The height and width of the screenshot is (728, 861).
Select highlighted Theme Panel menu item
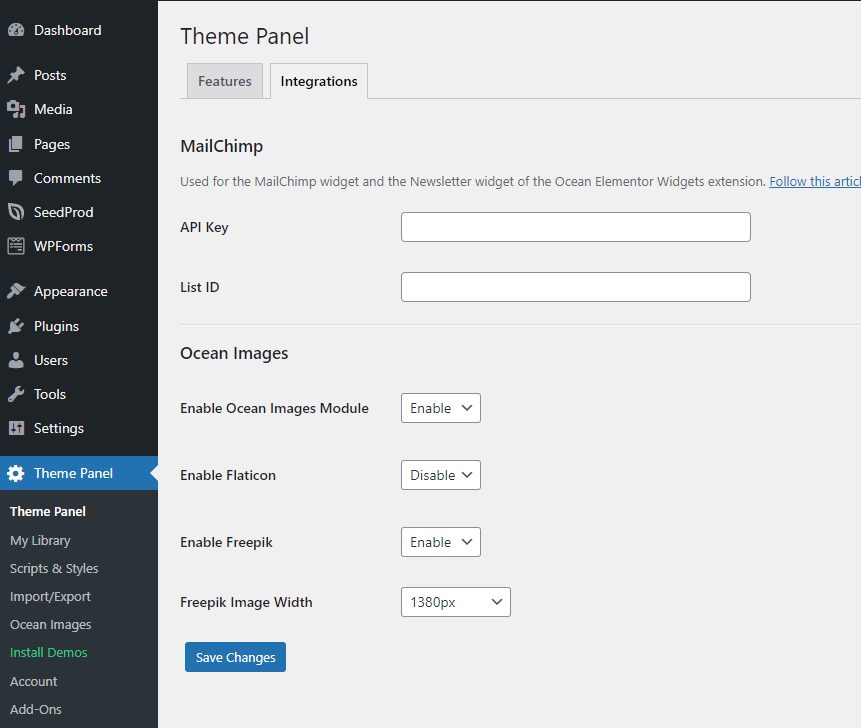point(79,473)
